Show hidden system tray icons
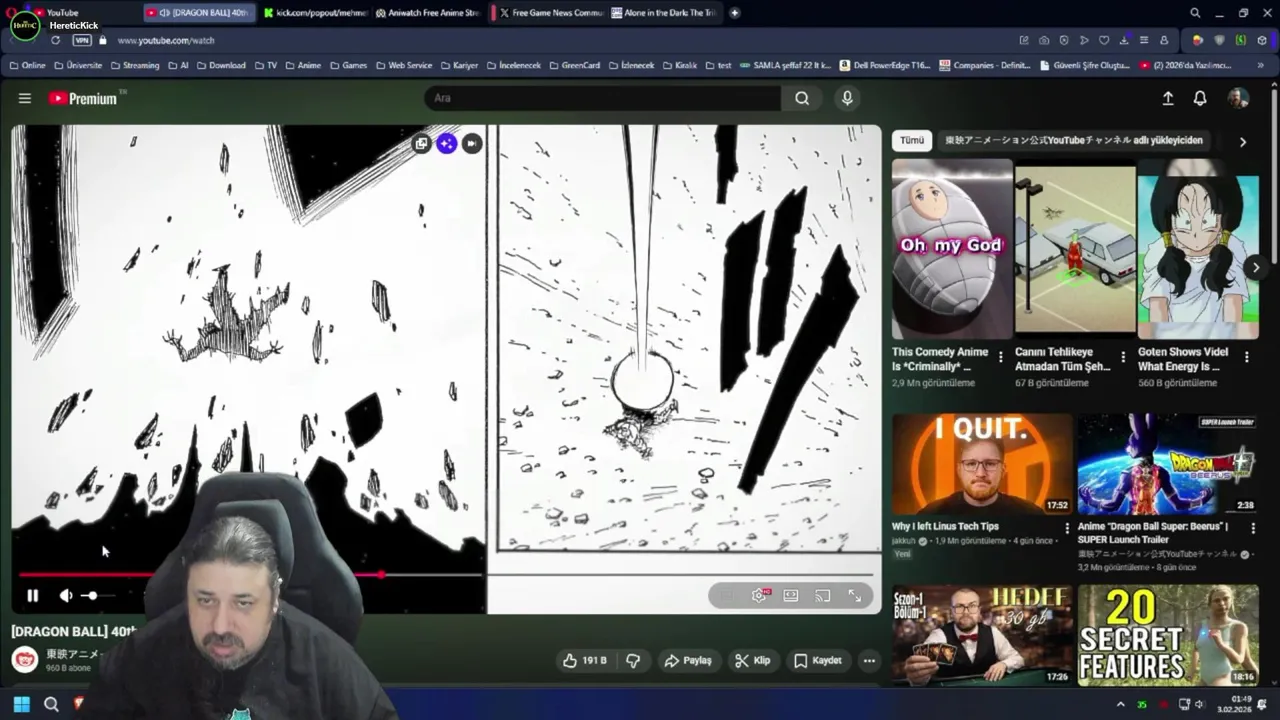This screenshot has width=1280, height=720. click(x=1121, y=704)
